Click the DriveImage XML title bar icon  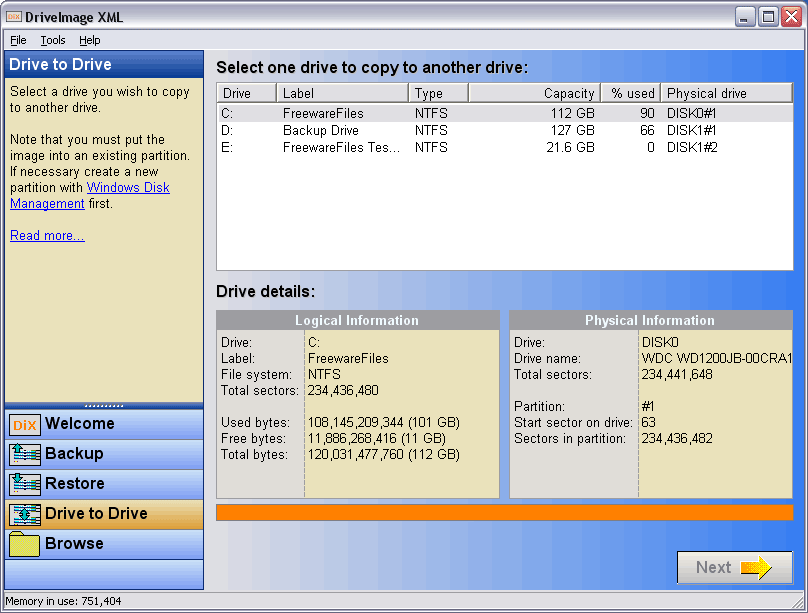(13, 17)
